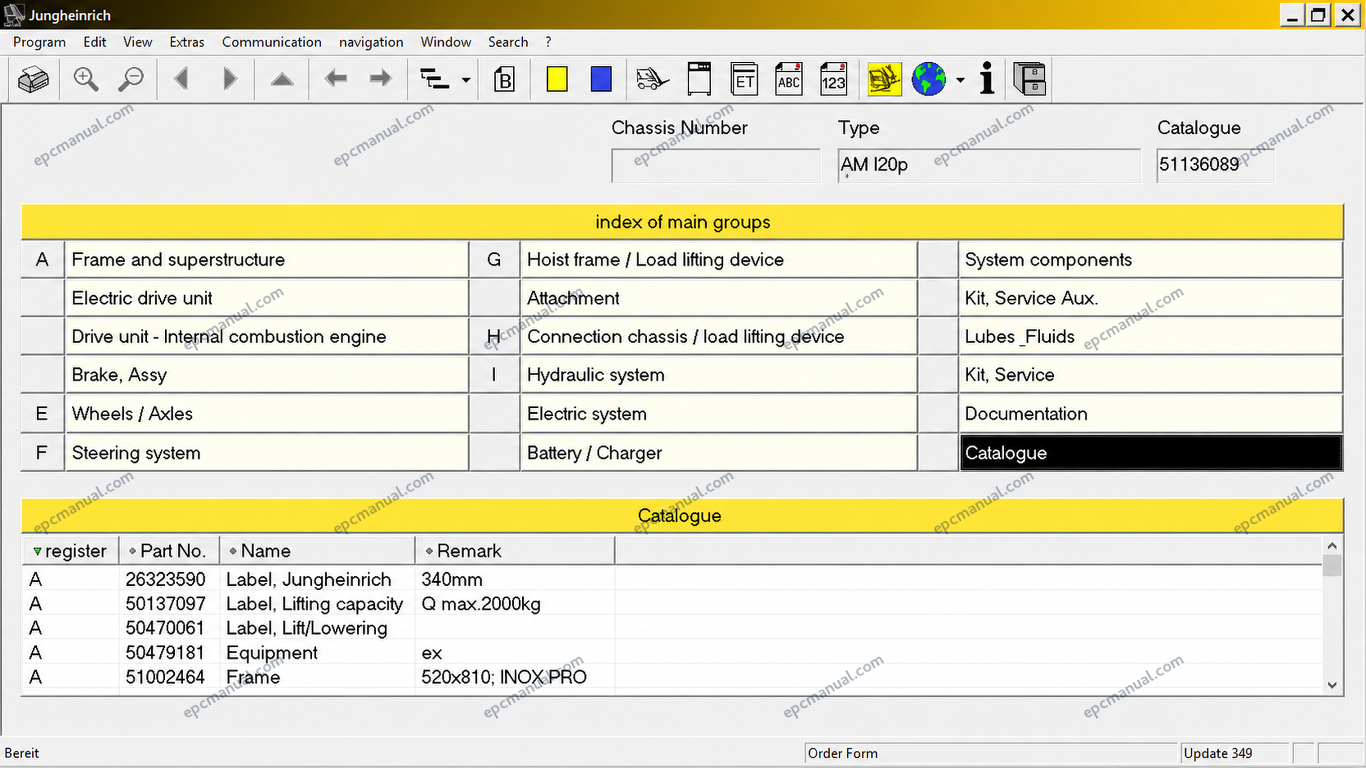1366x768 pixels.
Task: Select part number 51002464
Action: tap(165, 678)
